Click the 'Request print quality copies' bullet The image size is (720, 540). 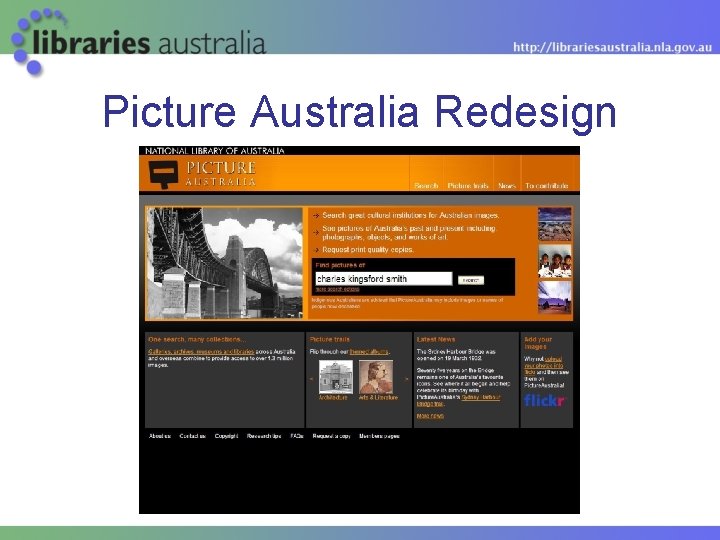point(368,249)
